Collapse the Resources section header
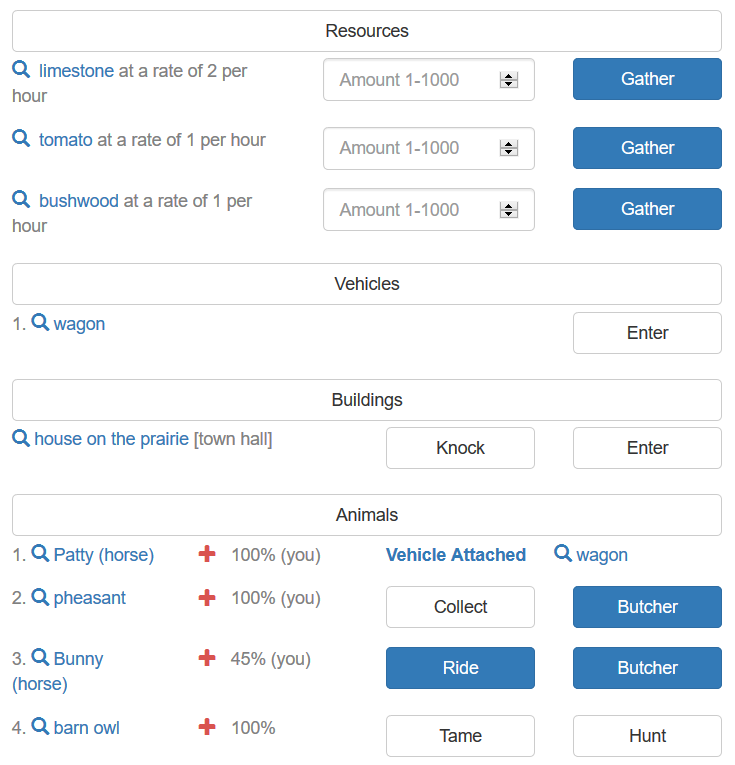Image resolution: width=735 pixels, height=765 pixels. [367, 31]
